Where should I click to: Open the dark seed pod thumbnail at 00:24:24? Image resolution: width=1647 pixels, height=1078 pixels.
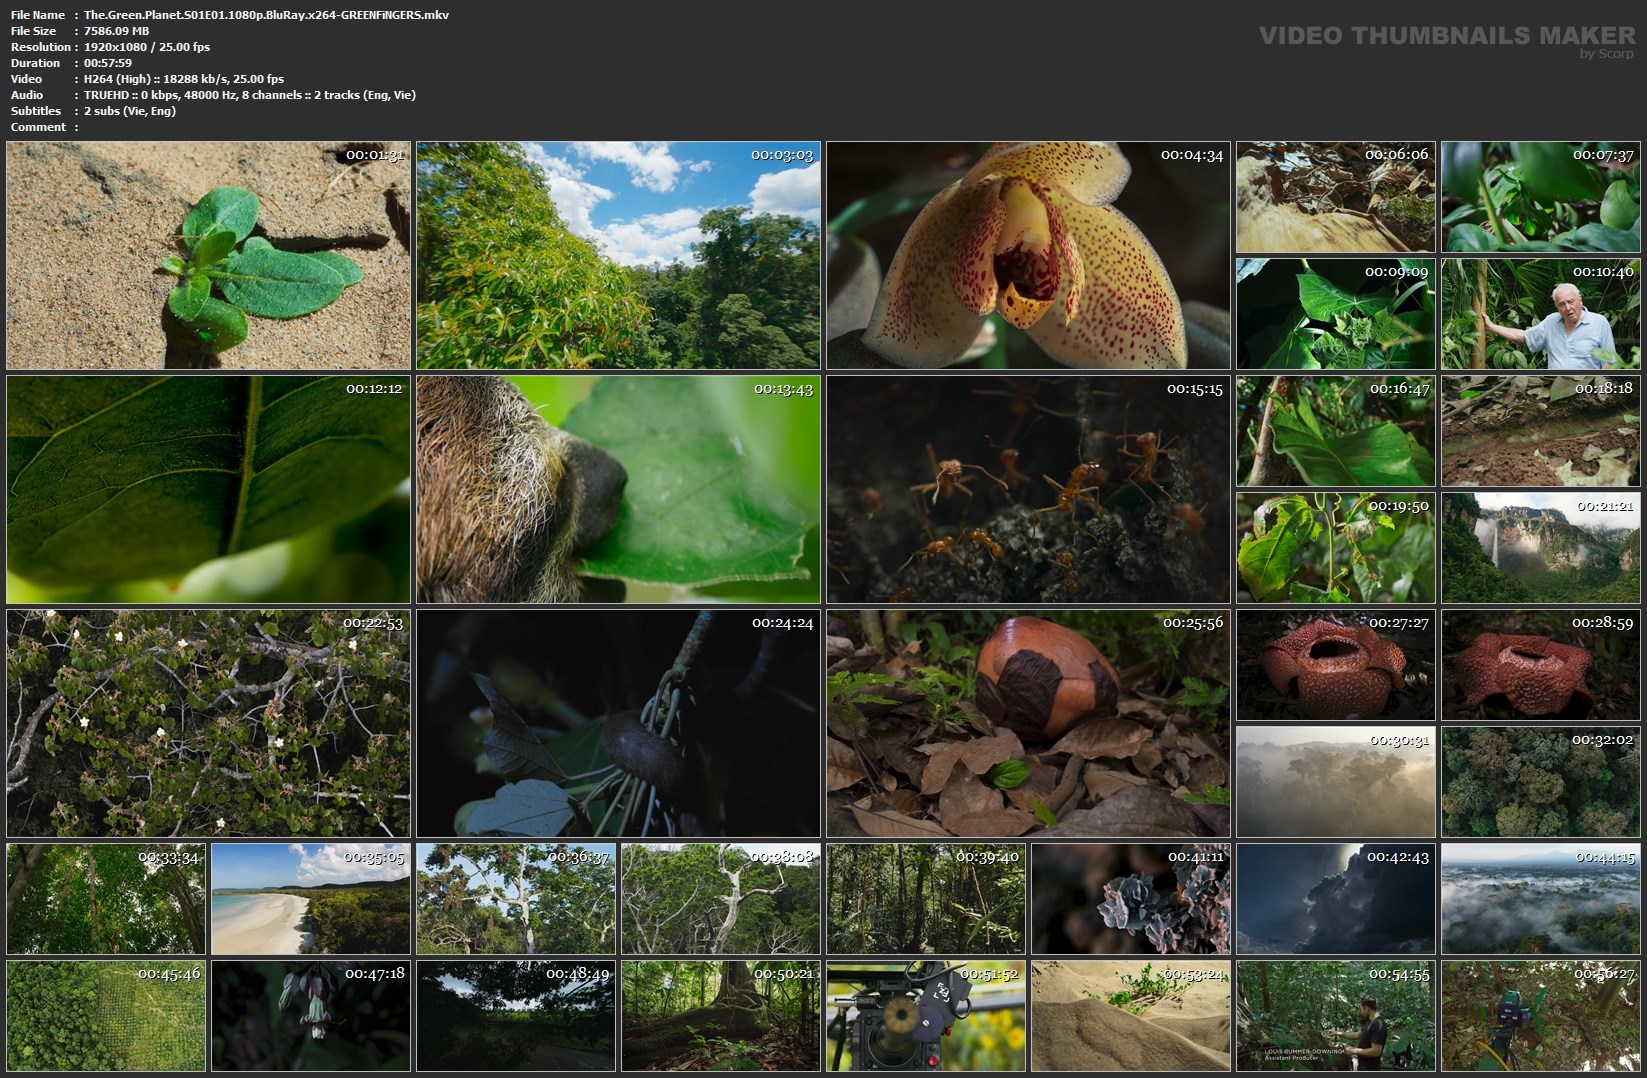coord(618,723)
